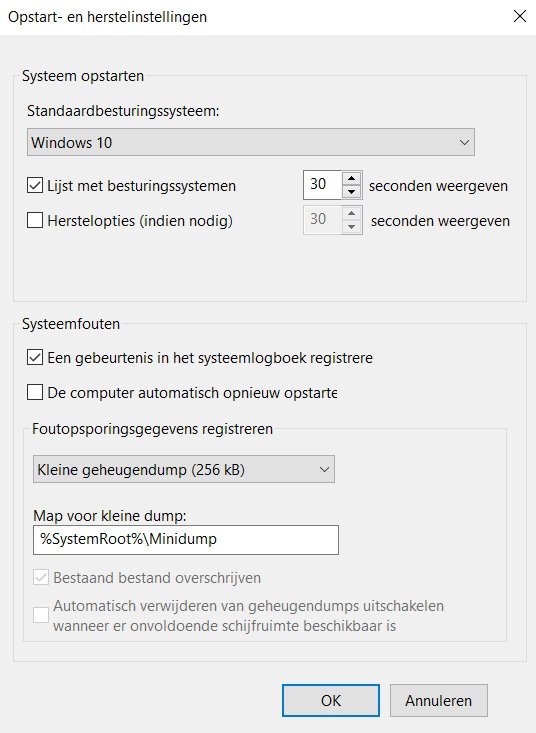This screenshot has width=536, height=733.
Task: Click the chevron on the geheugendump combo box
Action: [x=324, y=469]
